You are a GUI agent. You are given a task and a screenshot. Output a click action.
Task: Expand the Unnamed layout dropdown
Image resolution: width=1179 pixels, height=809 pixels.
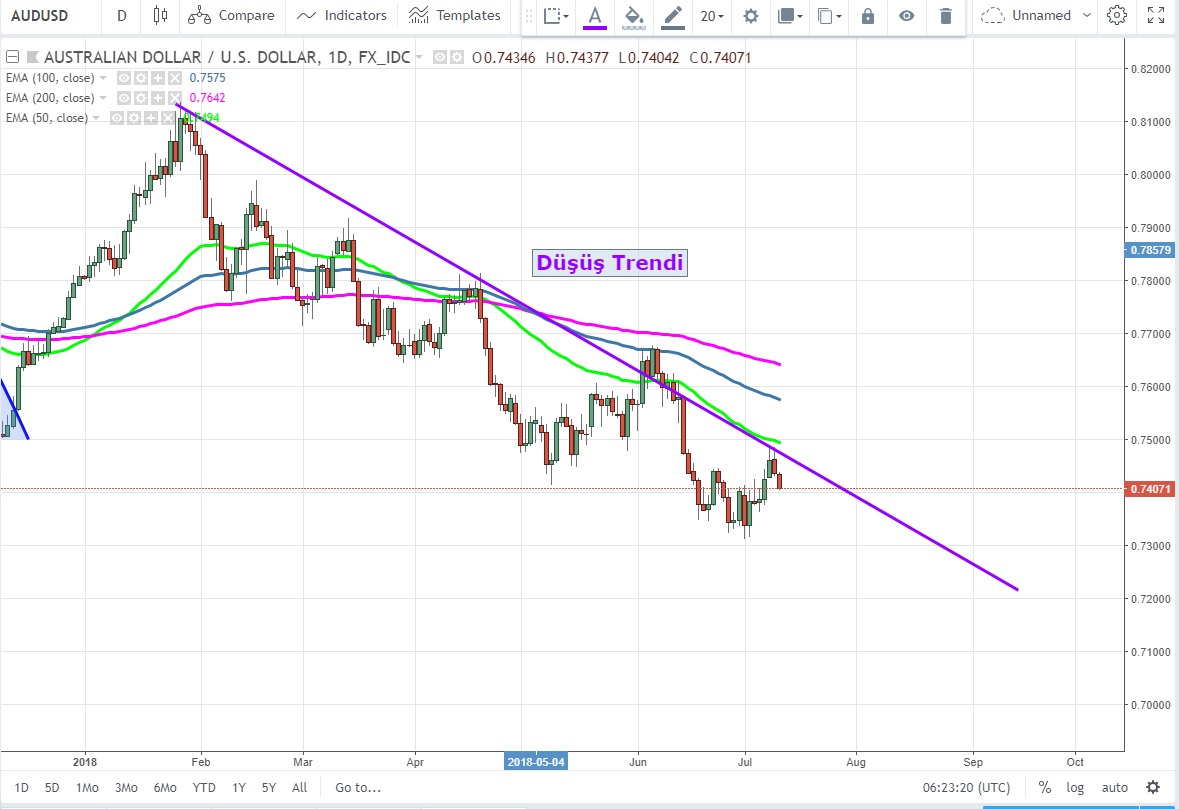pos(1086,15)
